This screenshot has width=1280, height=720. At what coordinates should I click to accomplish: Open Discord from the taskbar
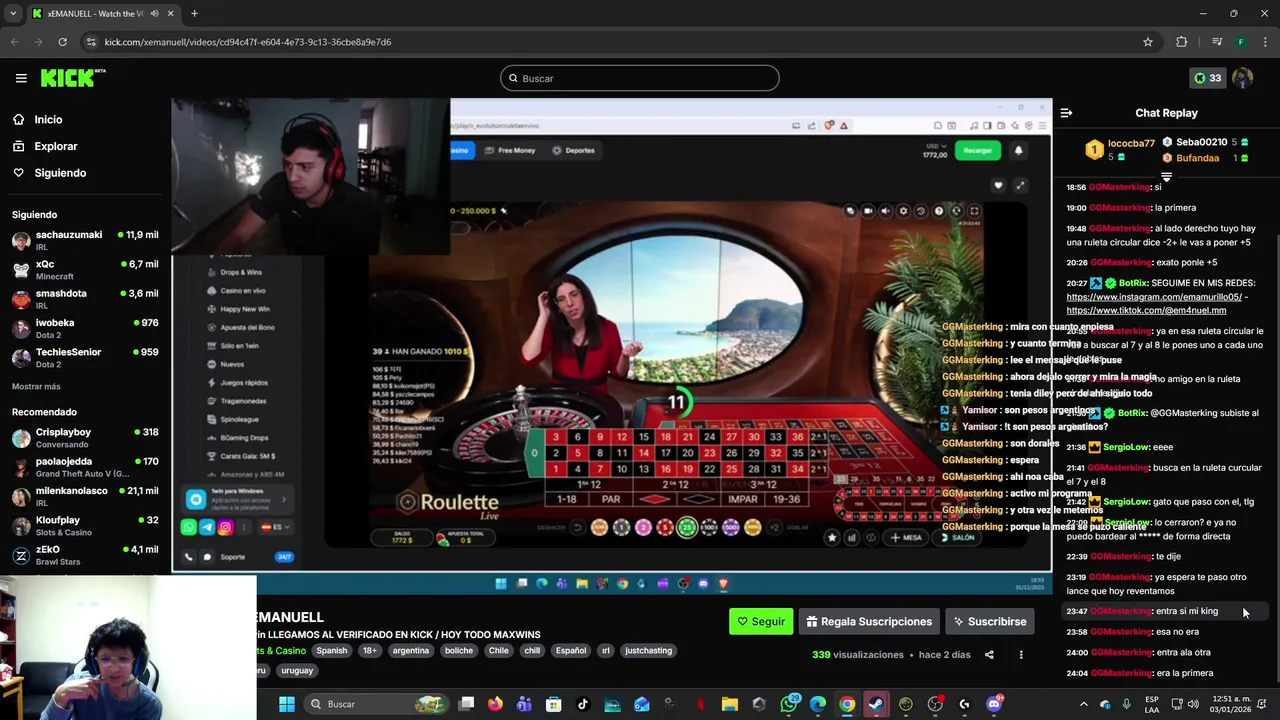click(x=994, y=704)
